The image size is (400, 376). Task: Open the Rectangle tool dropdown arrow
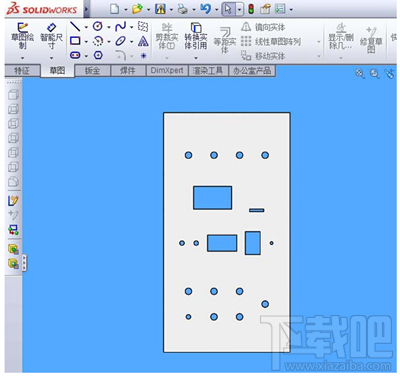(x=86, y=42)
